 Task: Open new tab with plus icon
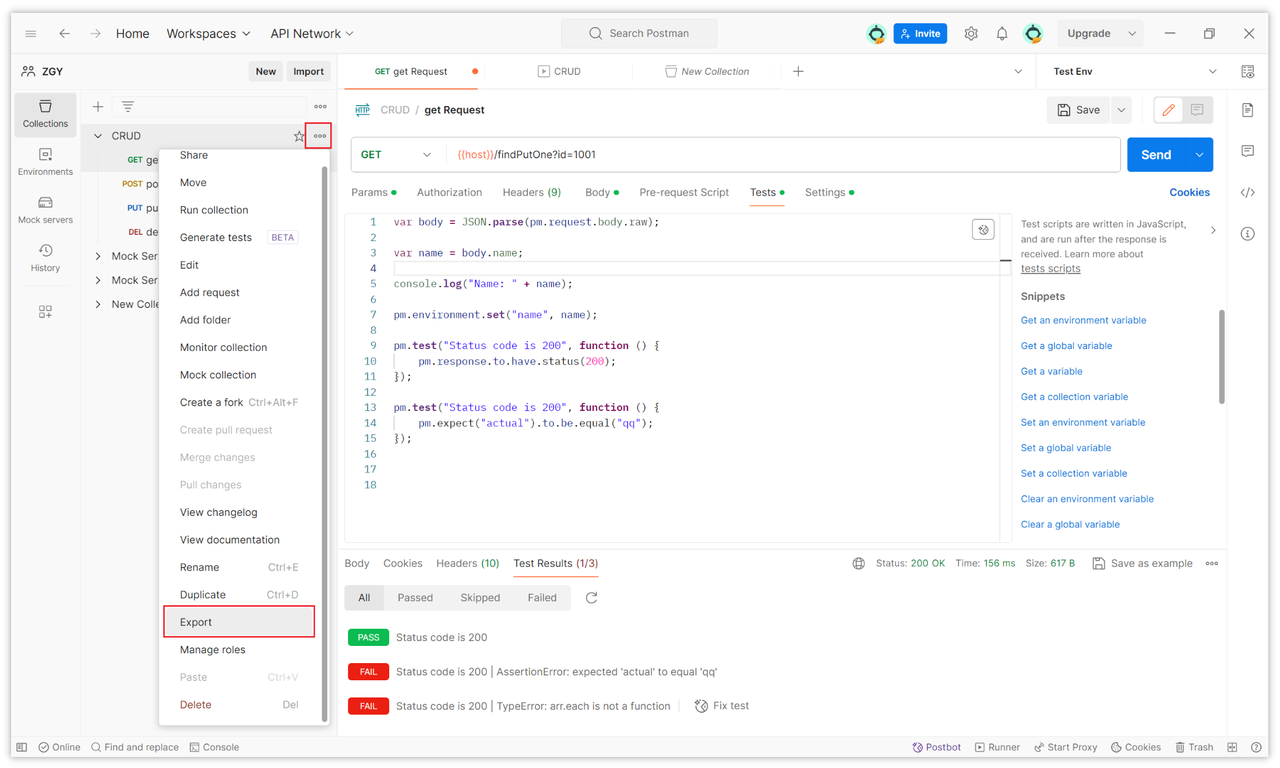click(x=798, y=71)
